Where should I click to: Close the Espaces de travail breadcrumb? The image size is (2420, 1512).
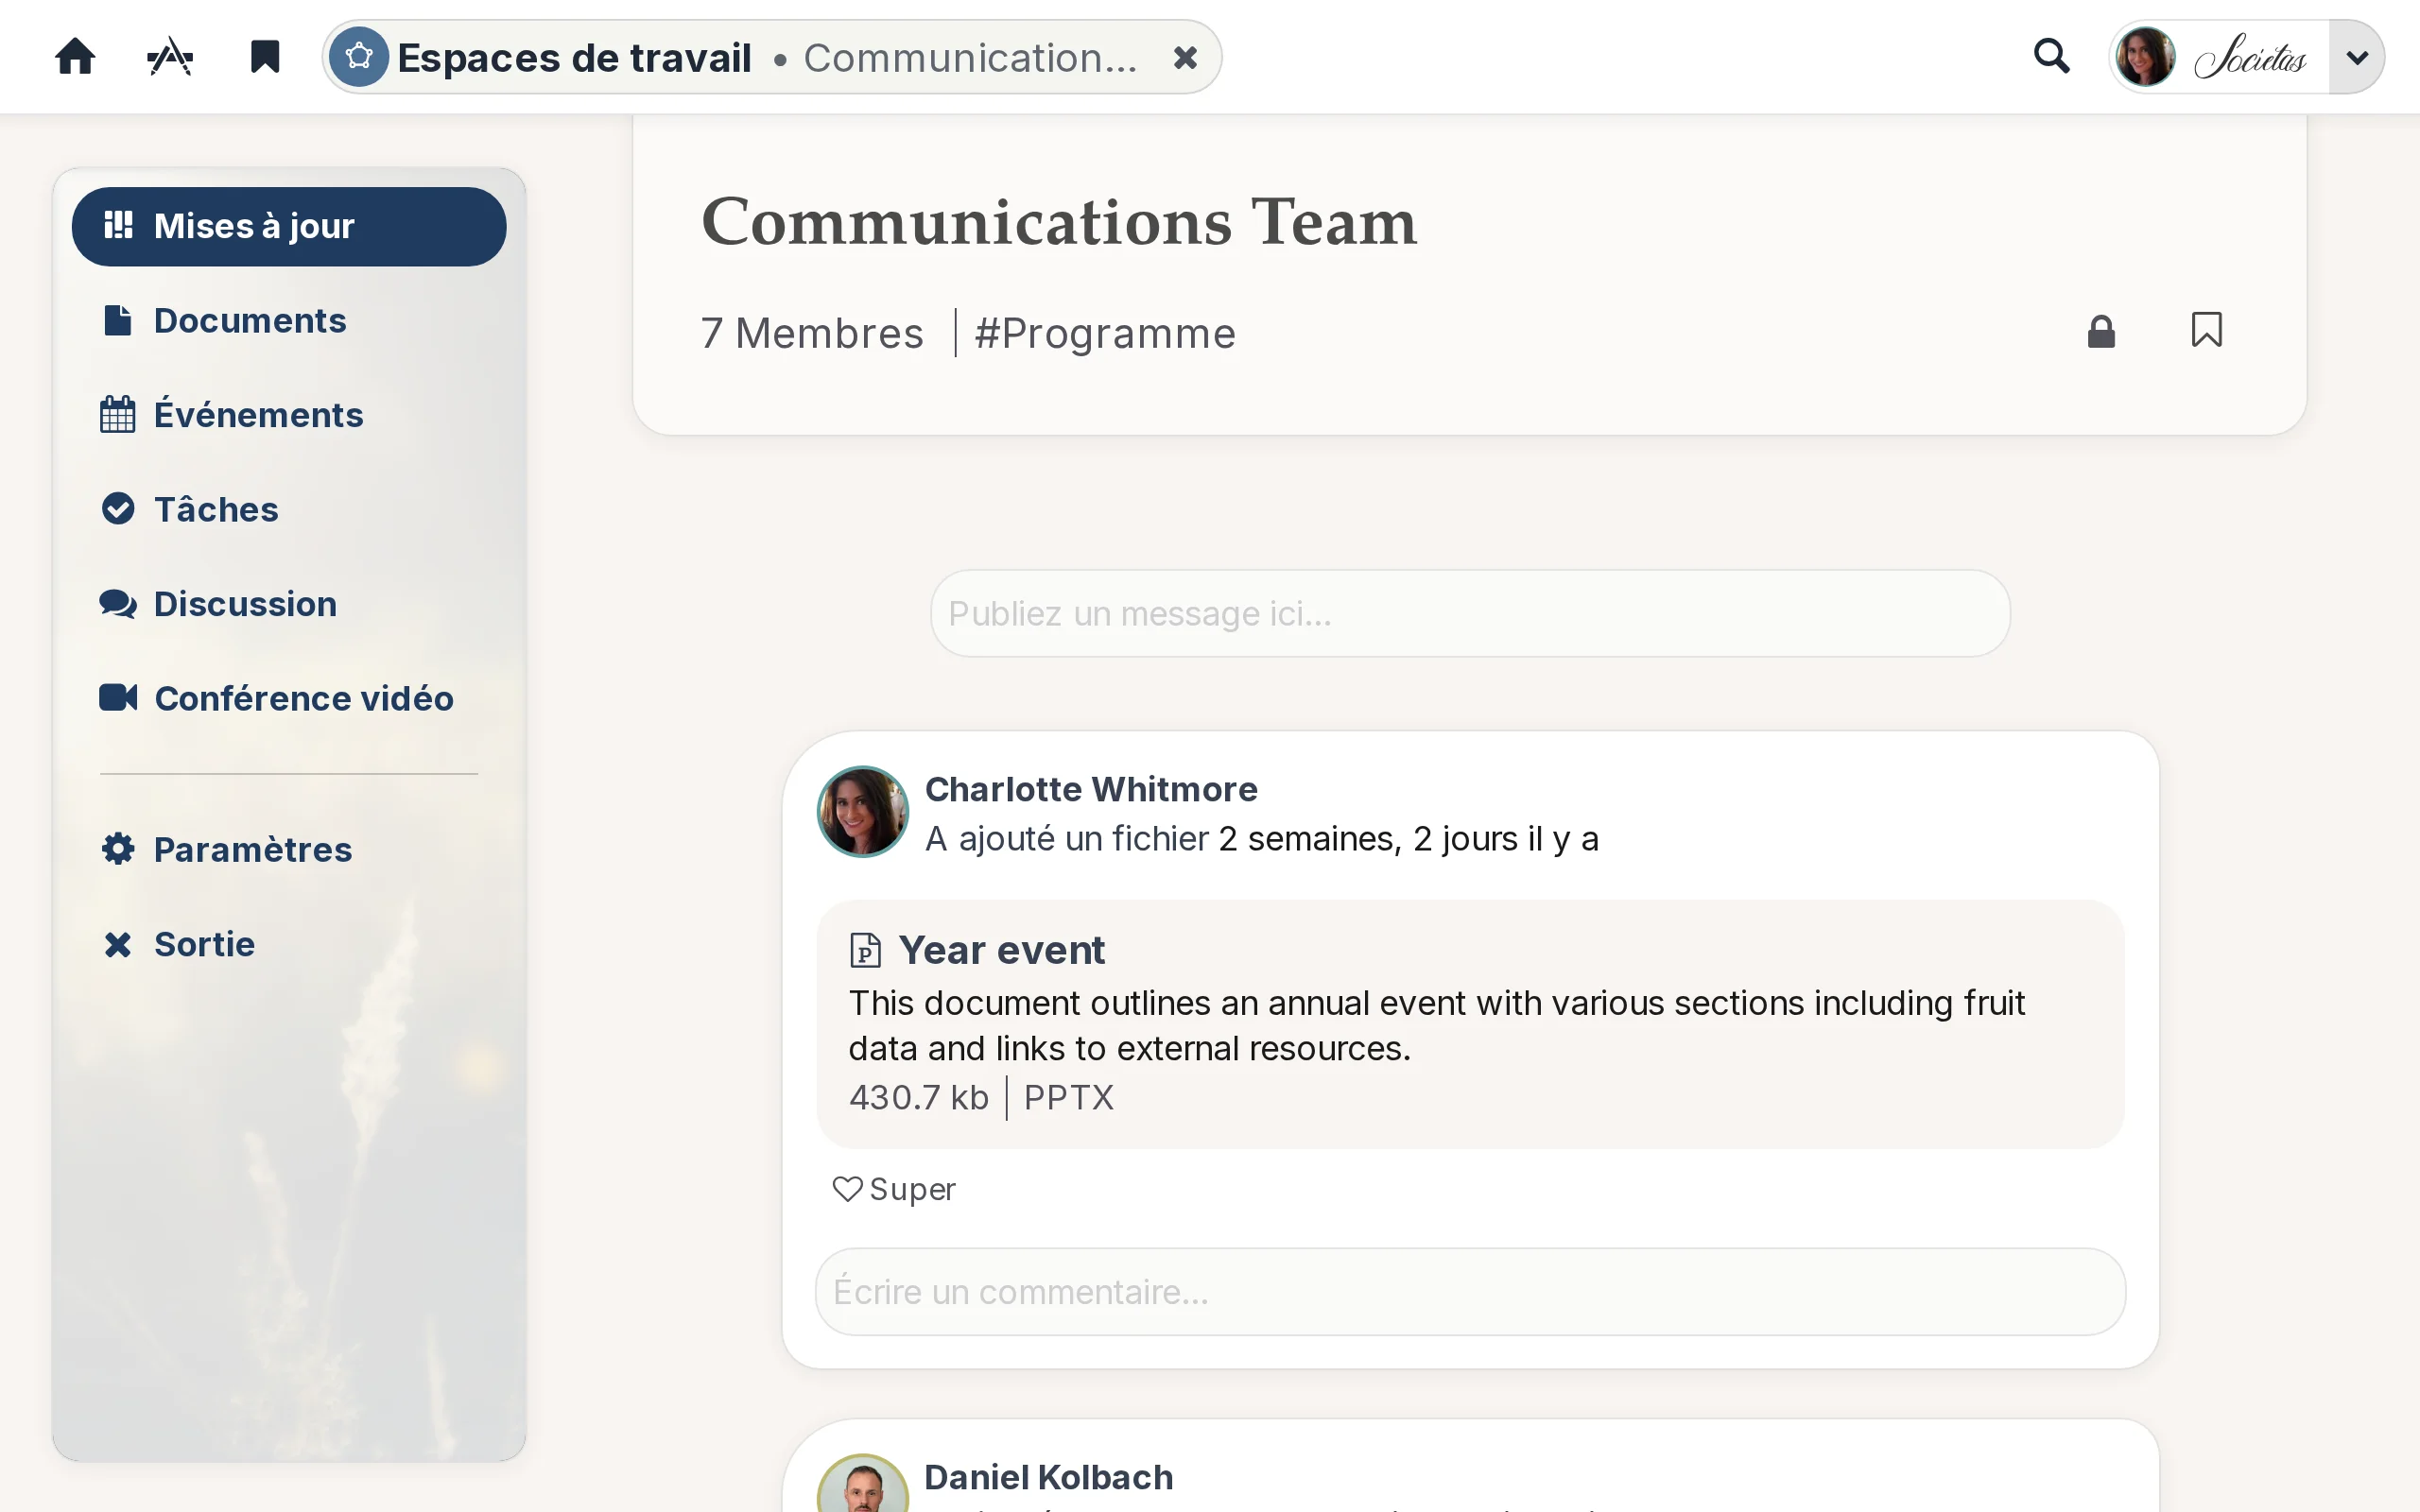tap(1185, 58)
